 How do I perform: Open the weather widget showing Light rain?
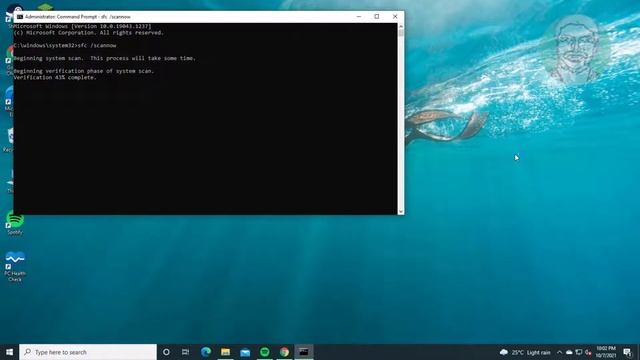[x=525, y=352]
